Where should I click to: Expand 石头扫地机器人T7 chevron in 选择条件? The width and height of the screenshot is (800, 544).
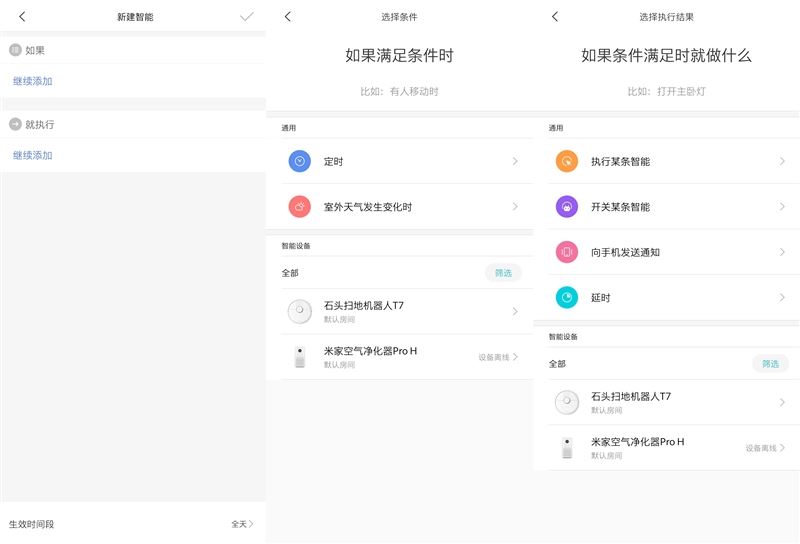pos(515,311)
